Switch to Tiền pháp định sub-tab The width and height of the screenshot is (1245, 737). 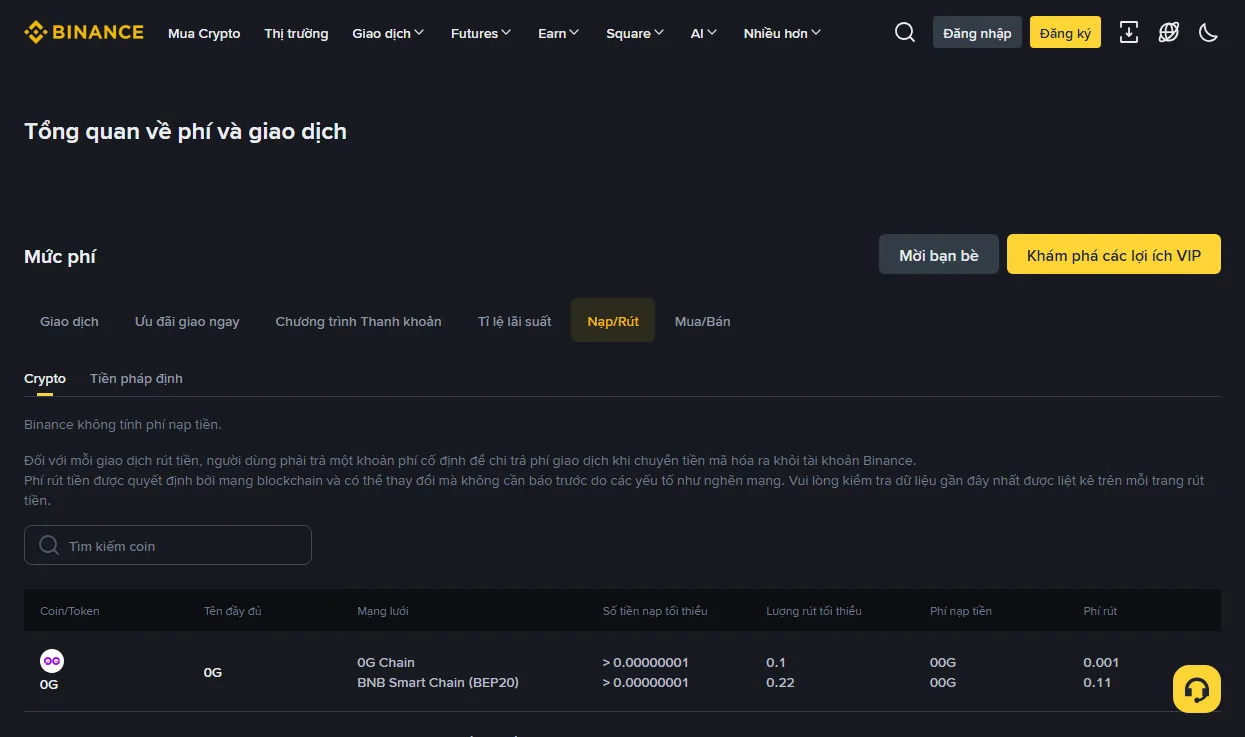click(136, 379)
